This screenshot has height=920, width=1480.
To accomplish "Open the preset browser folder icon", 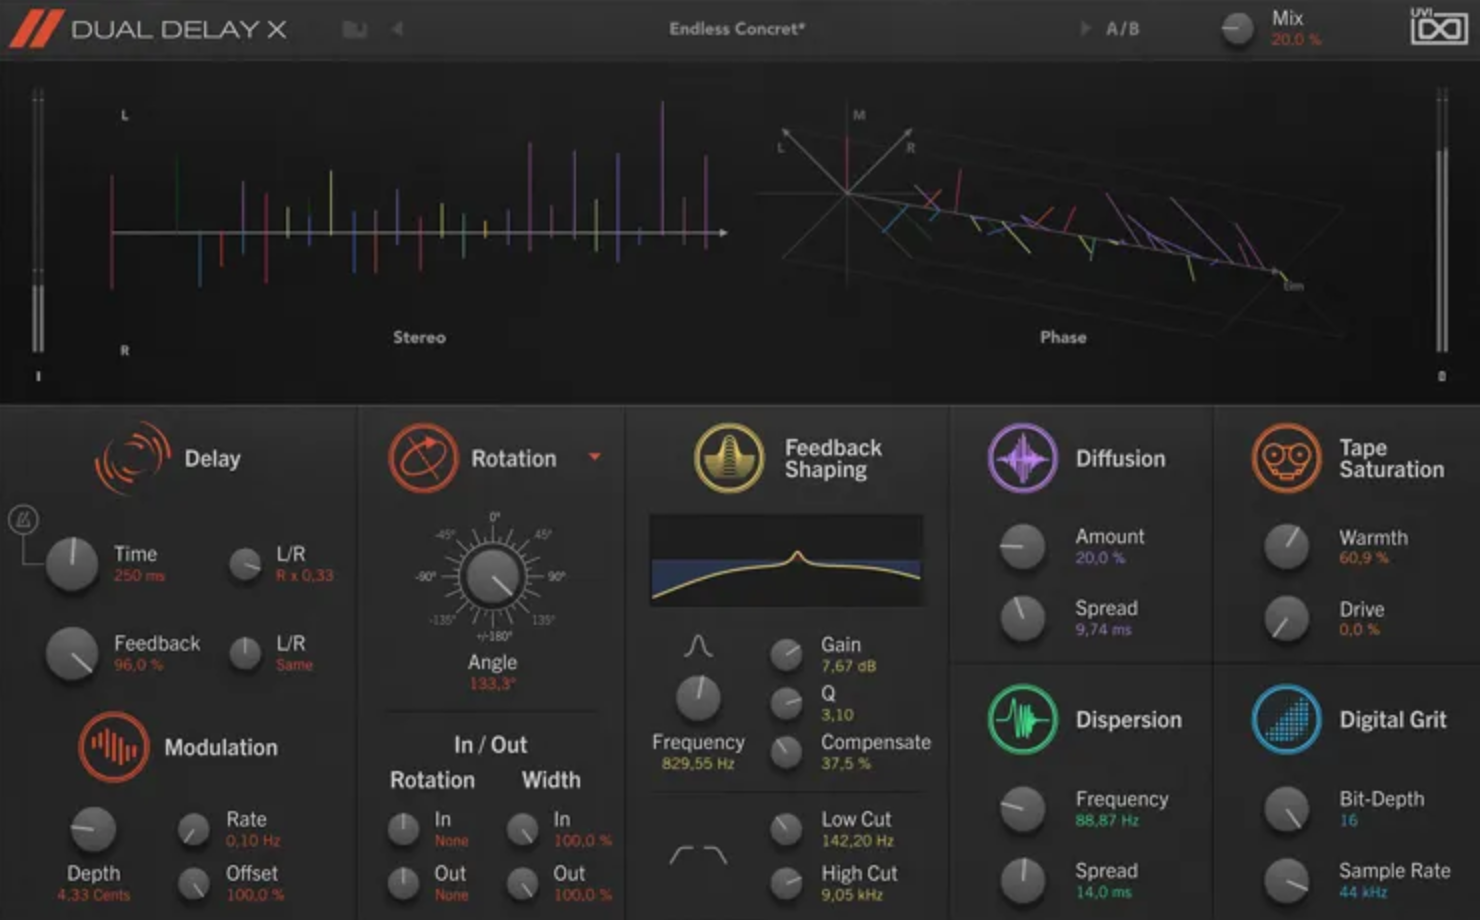I will pyautogui.click(x=354, y=29).
